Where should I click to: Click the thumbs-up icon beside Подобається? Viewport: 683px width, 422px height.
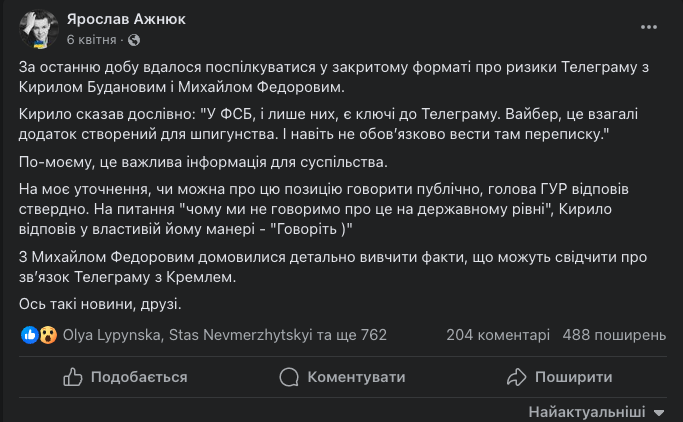(73, 377)
